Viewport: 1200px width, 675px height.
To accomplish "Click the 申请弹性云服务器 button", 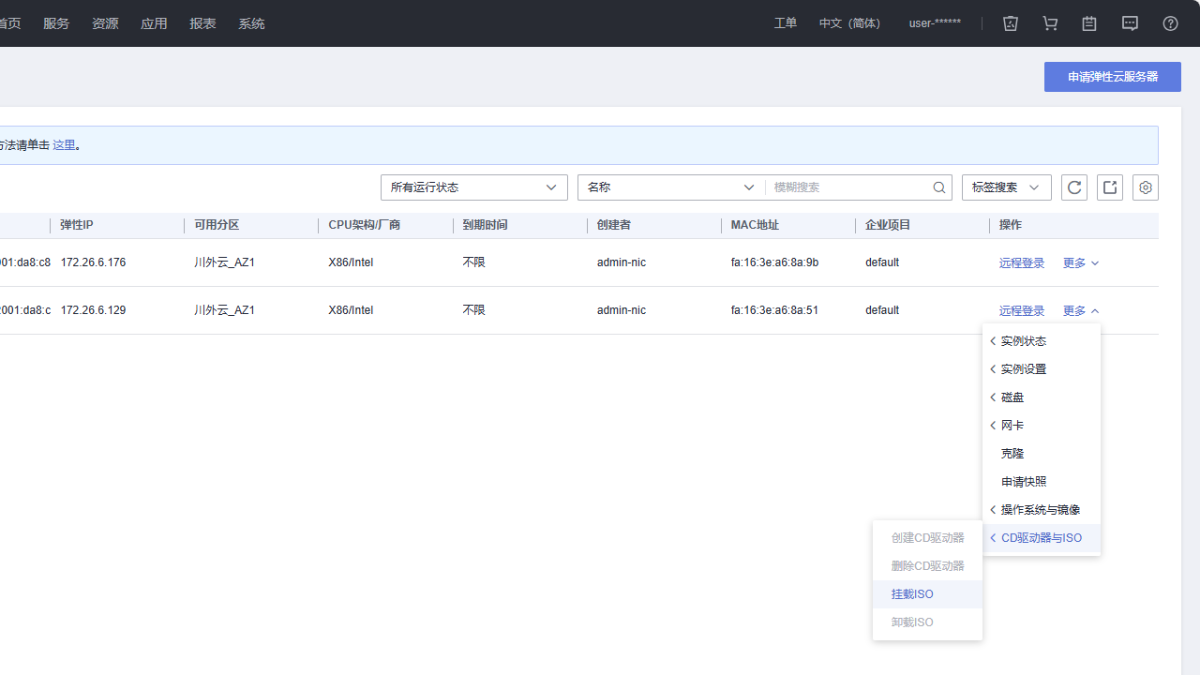I will tap(1112, 77).
